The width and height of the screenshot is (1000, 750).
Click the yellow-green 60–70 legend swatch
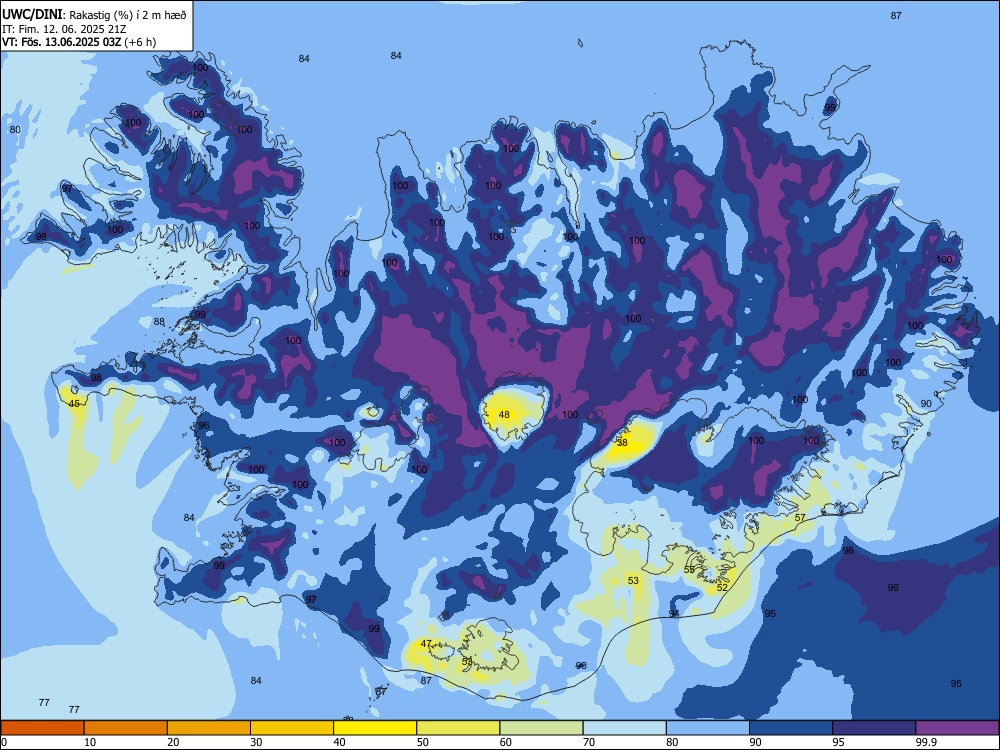click(541, 728)
